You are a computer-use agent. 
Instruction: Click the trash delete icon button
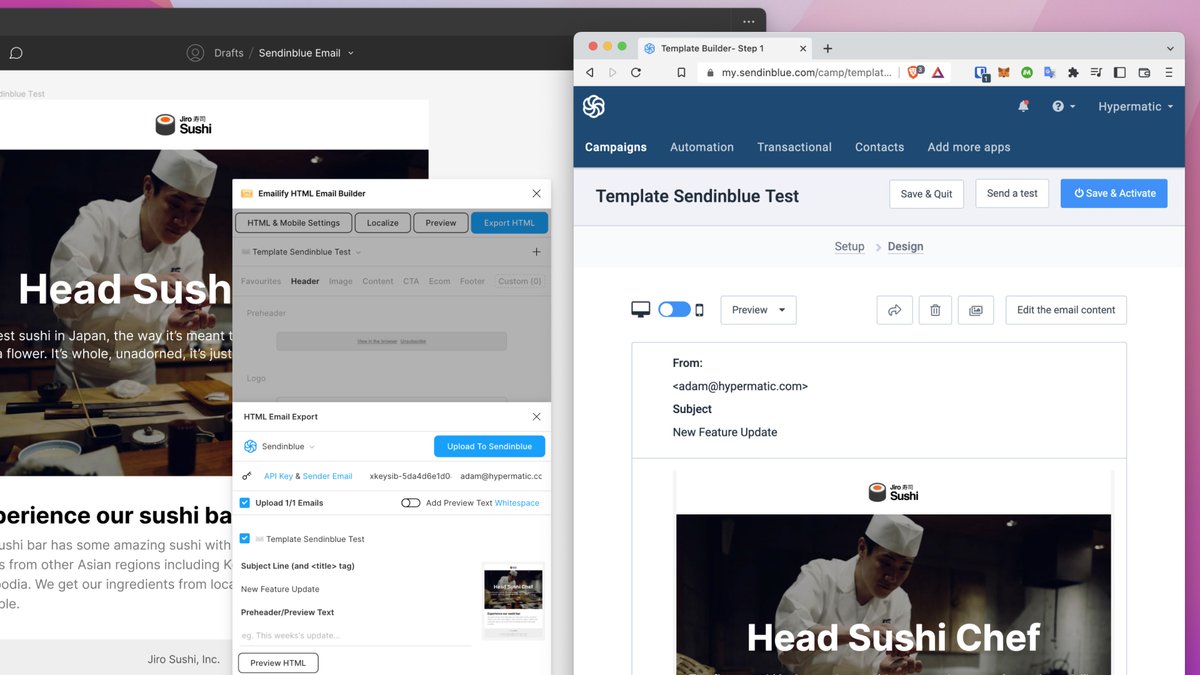click(935, 310)
